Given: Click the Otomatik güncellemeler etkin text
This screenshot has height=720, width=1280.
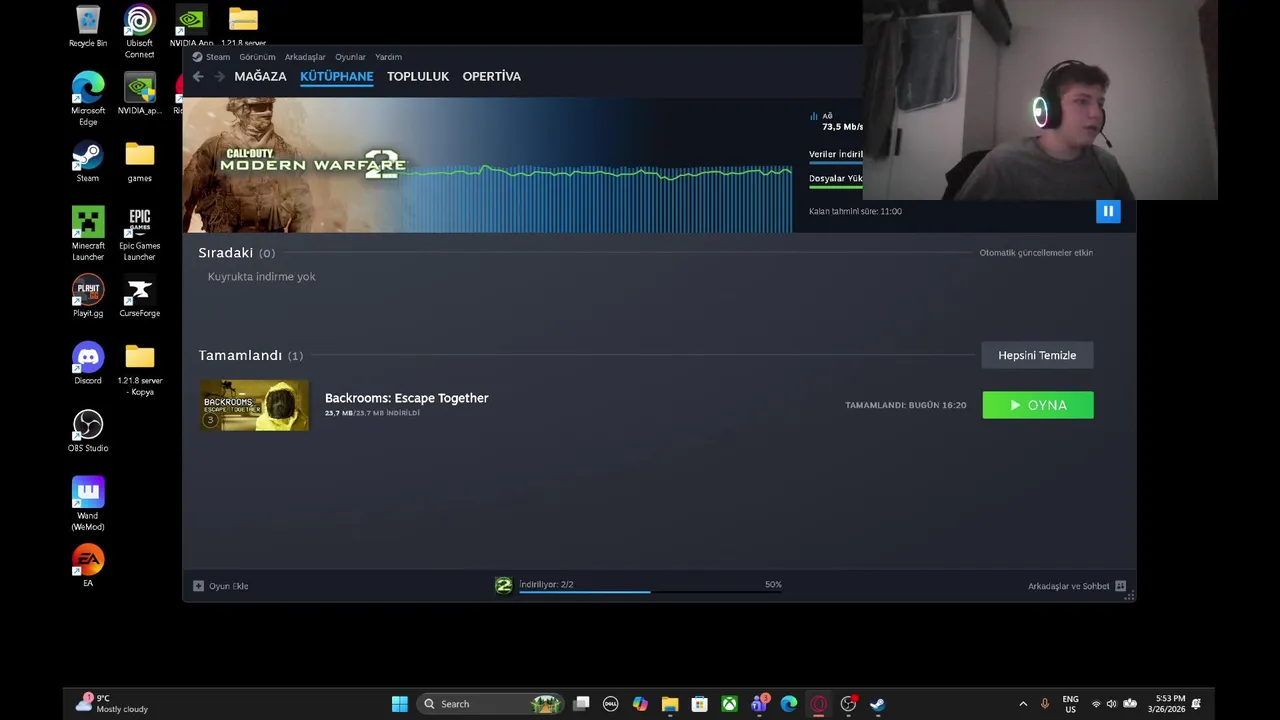Looking at the screenshot, I should click(1036, 253).
